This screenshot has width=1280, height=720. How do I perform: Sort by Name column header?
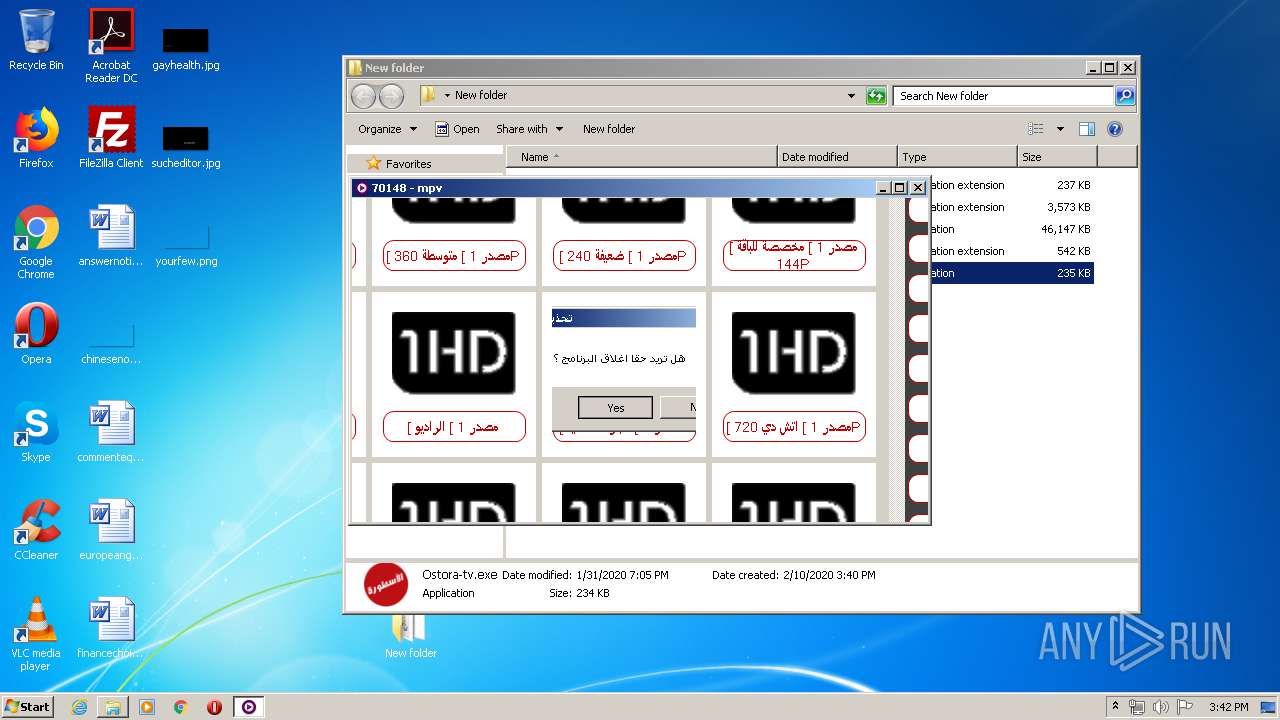642,157
